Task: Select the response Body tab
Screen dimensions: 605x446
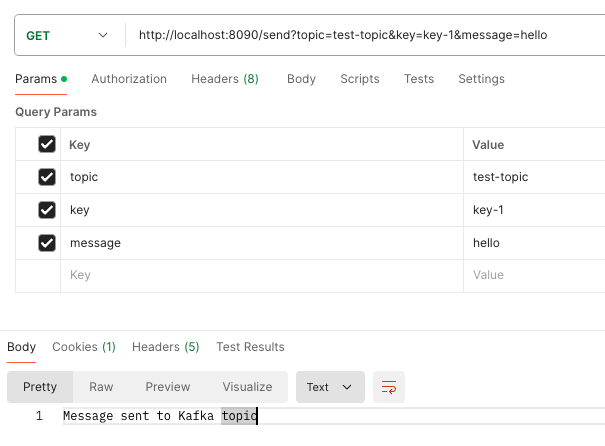Action: click(x=22, y=347)
